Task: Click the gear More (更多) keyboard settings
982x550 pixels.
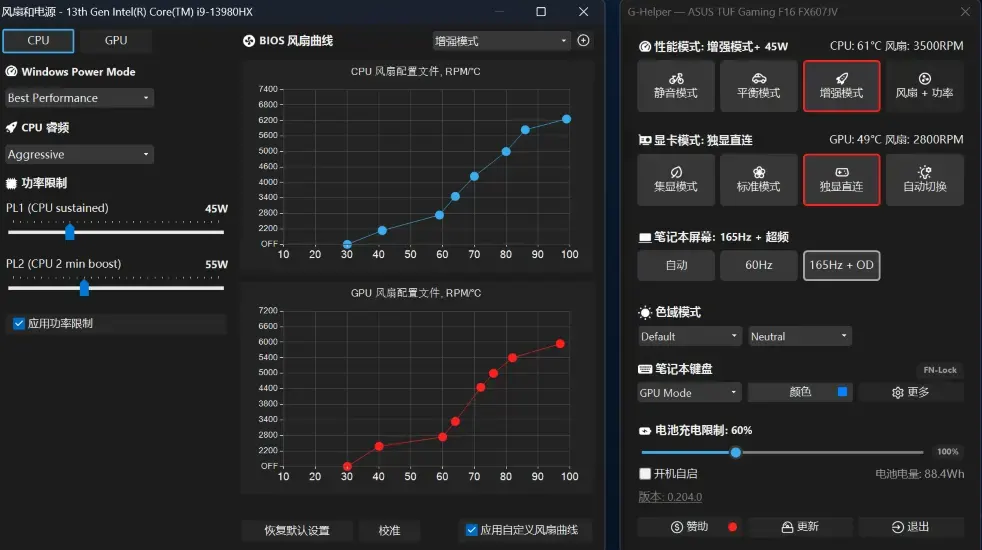Action: click(911, 392)
